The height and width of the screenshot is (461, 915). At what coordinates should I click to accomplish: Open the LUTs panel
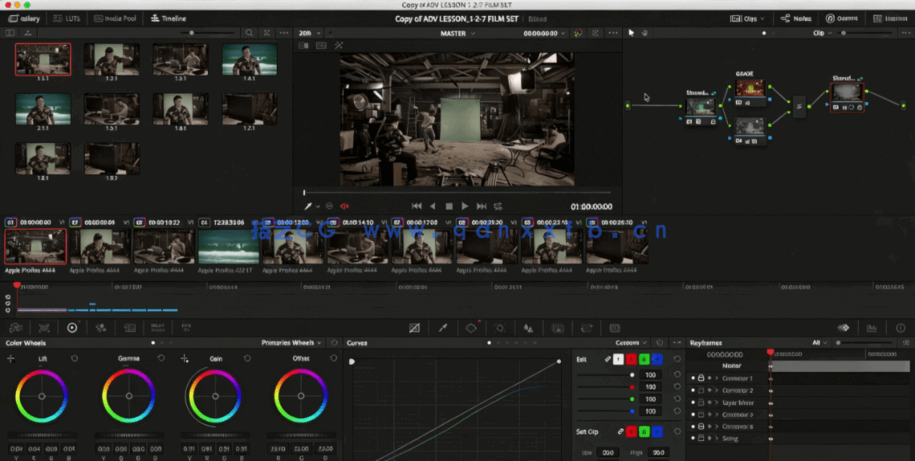67,19
